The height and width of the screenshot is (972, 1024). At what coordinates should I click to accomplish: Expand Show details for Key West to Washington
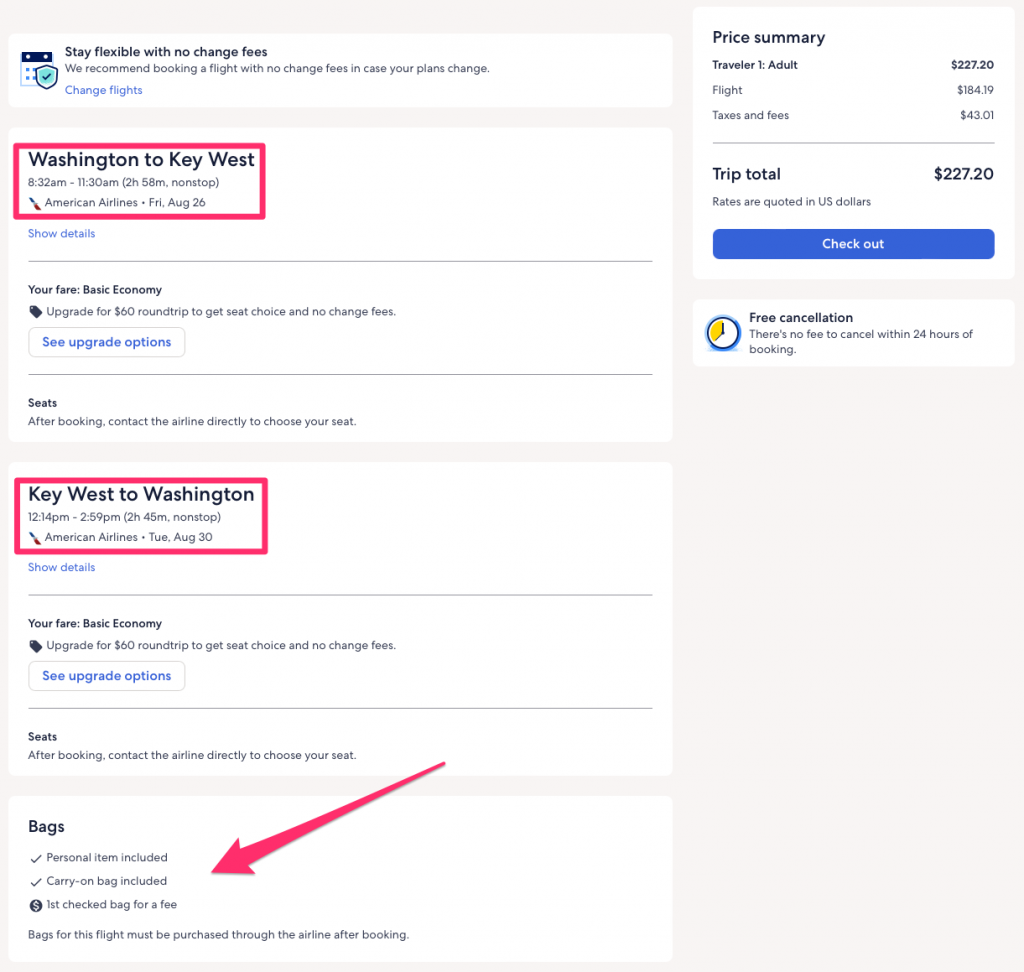coord(61,568)
